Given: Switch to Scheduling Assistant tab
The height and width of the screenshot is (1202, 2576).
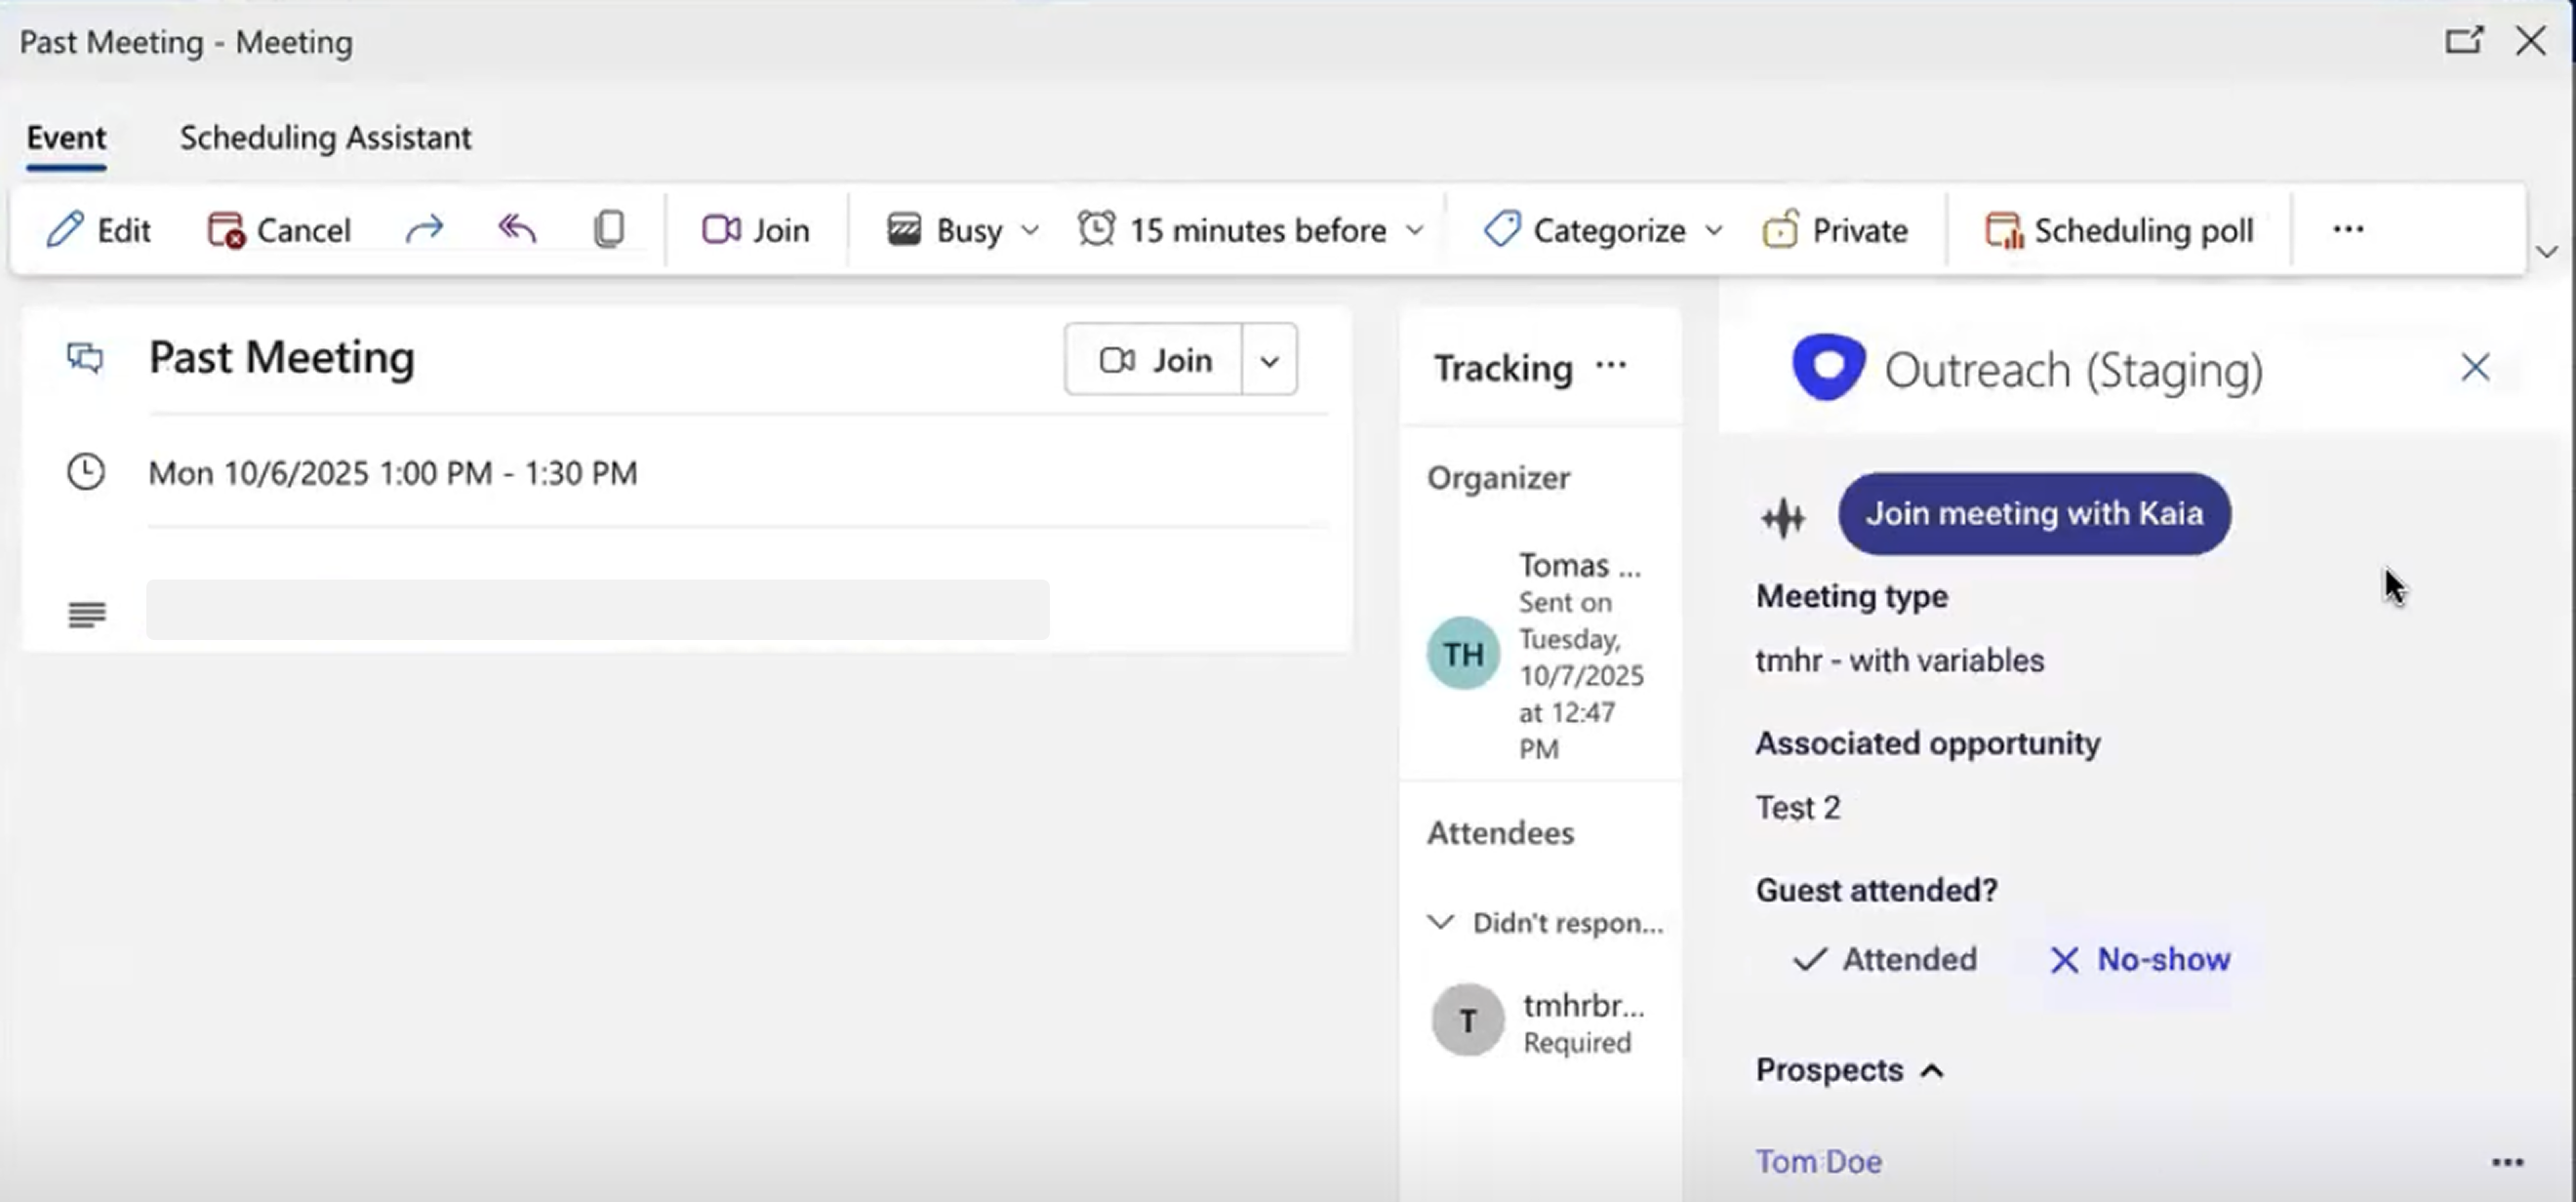Looking at the screenshot, I should pos(325,137).
